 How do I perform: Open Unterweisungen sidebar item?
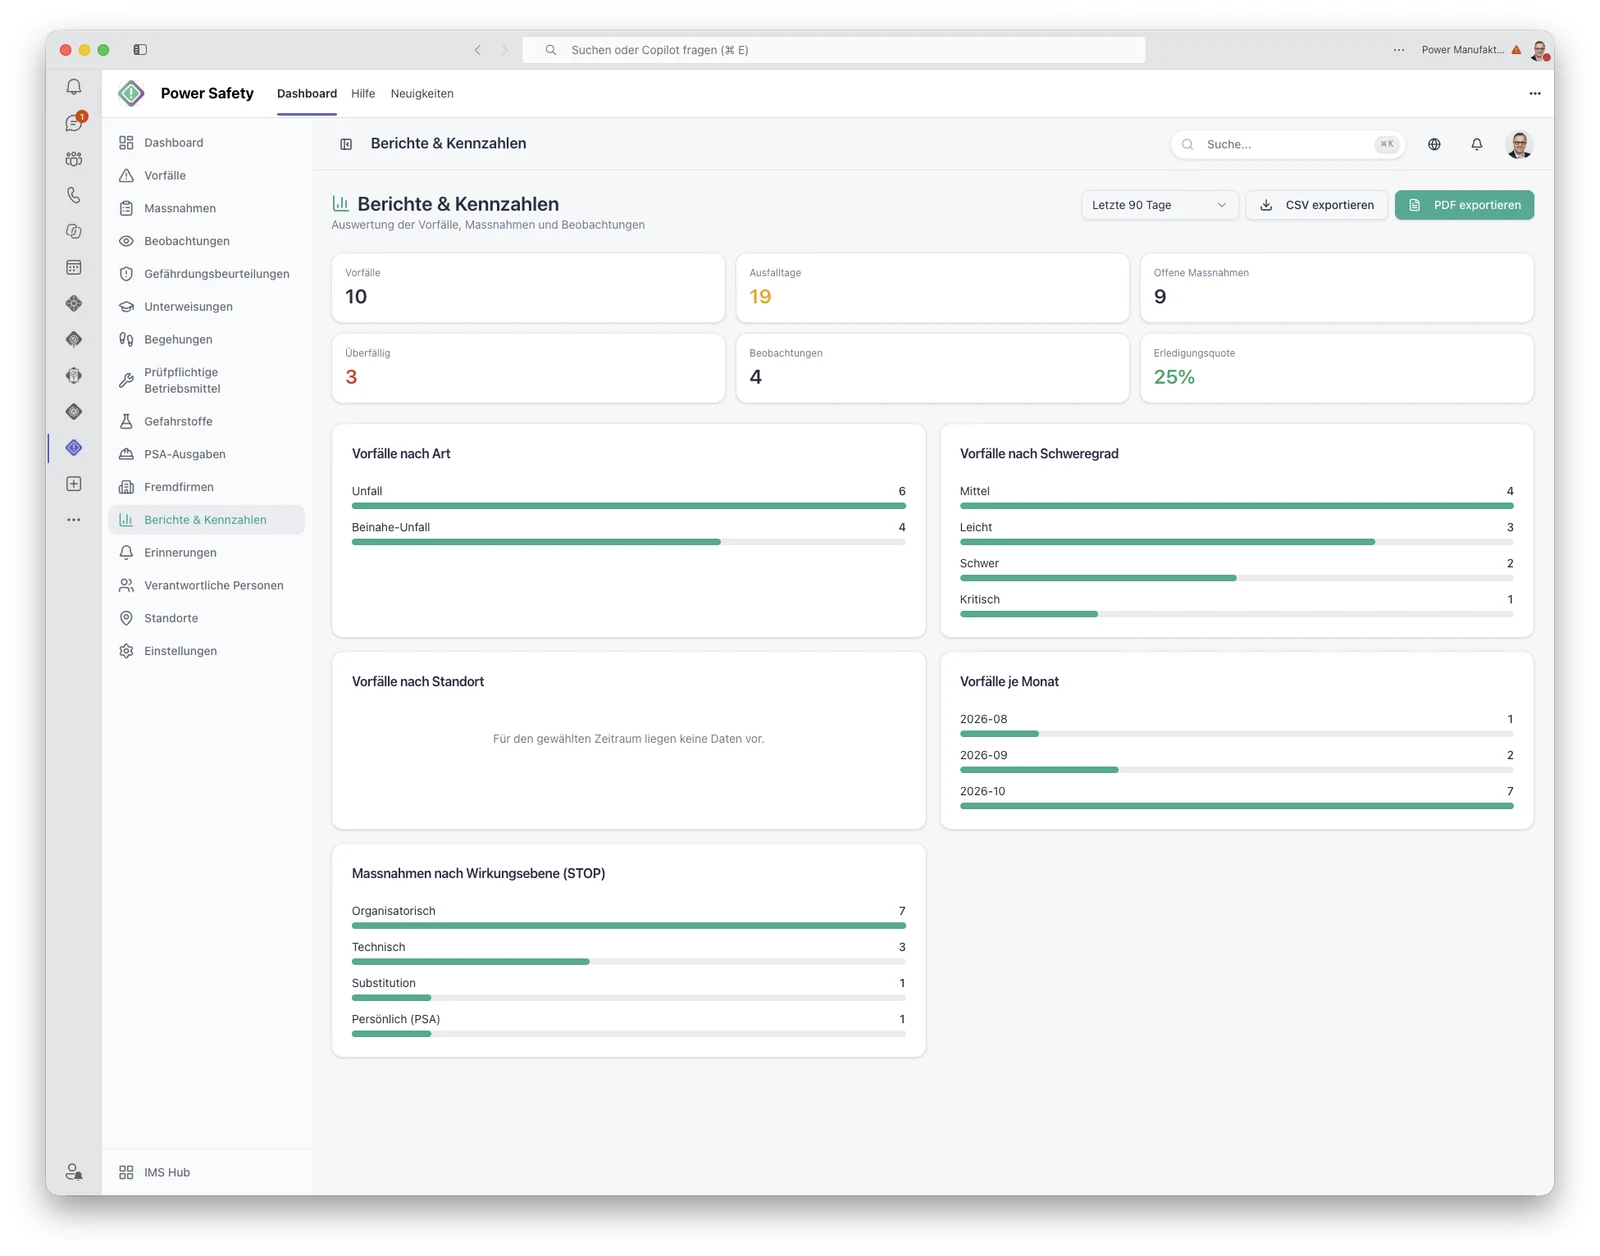click(x=206, y=307)
